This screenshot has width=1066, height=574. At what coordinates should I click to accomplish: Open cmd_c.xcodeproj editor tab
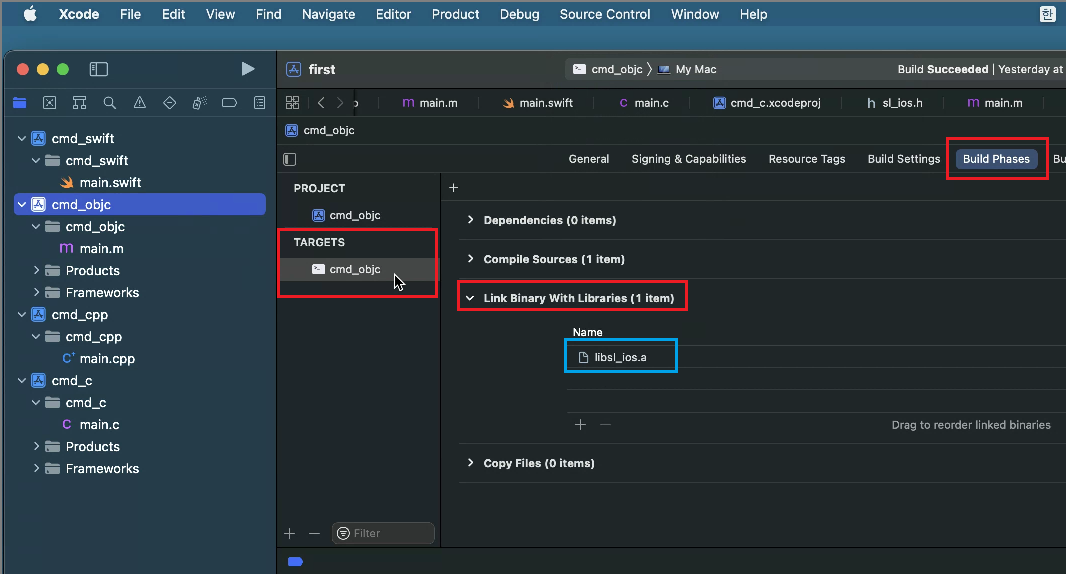766,103
